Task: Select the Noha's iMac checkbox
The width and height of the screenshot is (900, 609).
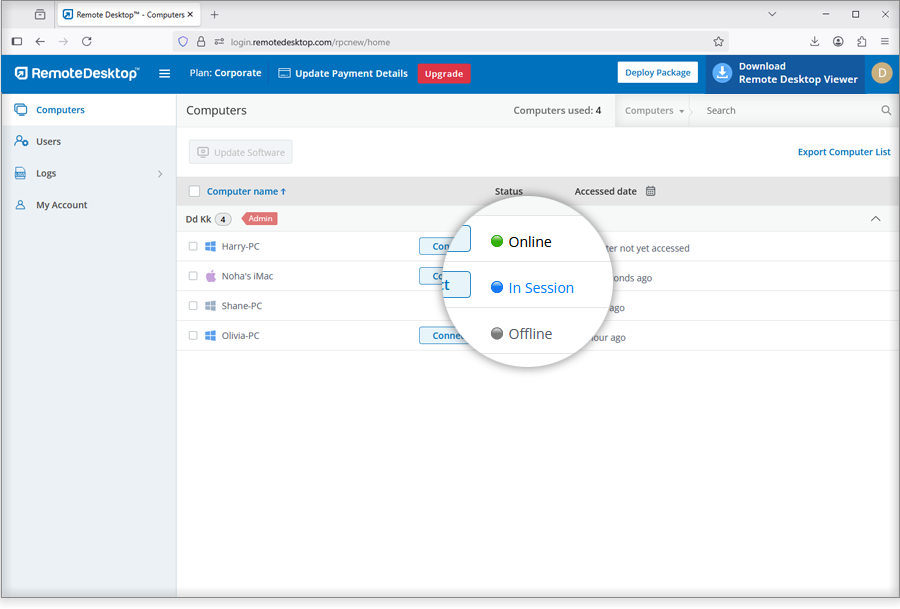Action: click(193, 276)
